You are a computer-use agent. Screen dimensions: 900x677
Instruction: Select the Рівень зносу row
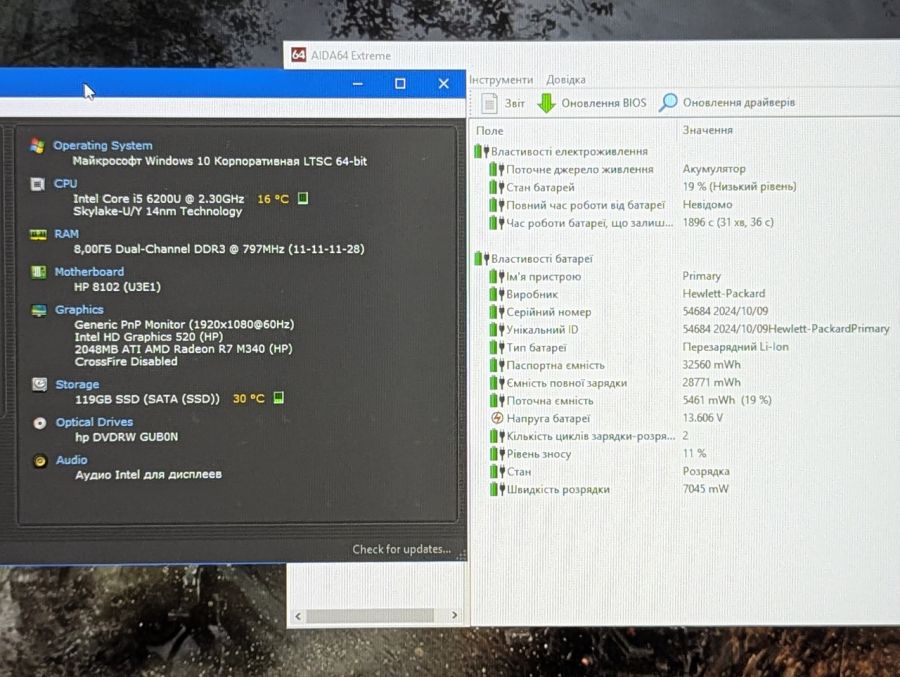point(530,454)
